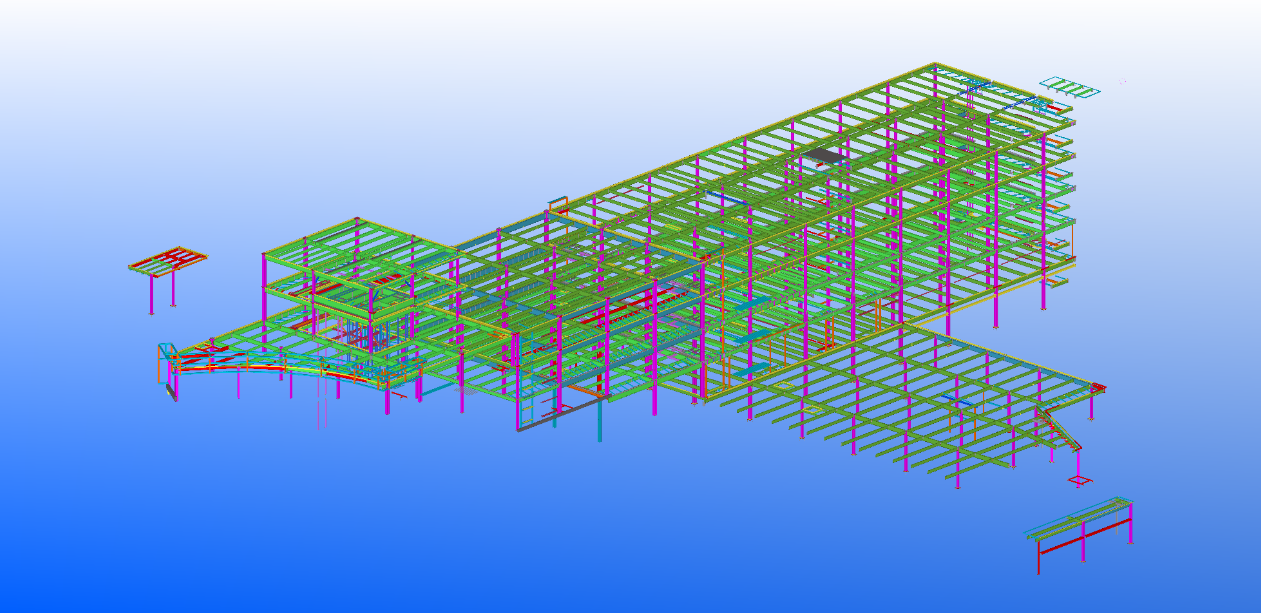This screenshot has width=1261, height=613.
Task: Click the red staircase stringer at the right corner
Action: coord(1058,430)
